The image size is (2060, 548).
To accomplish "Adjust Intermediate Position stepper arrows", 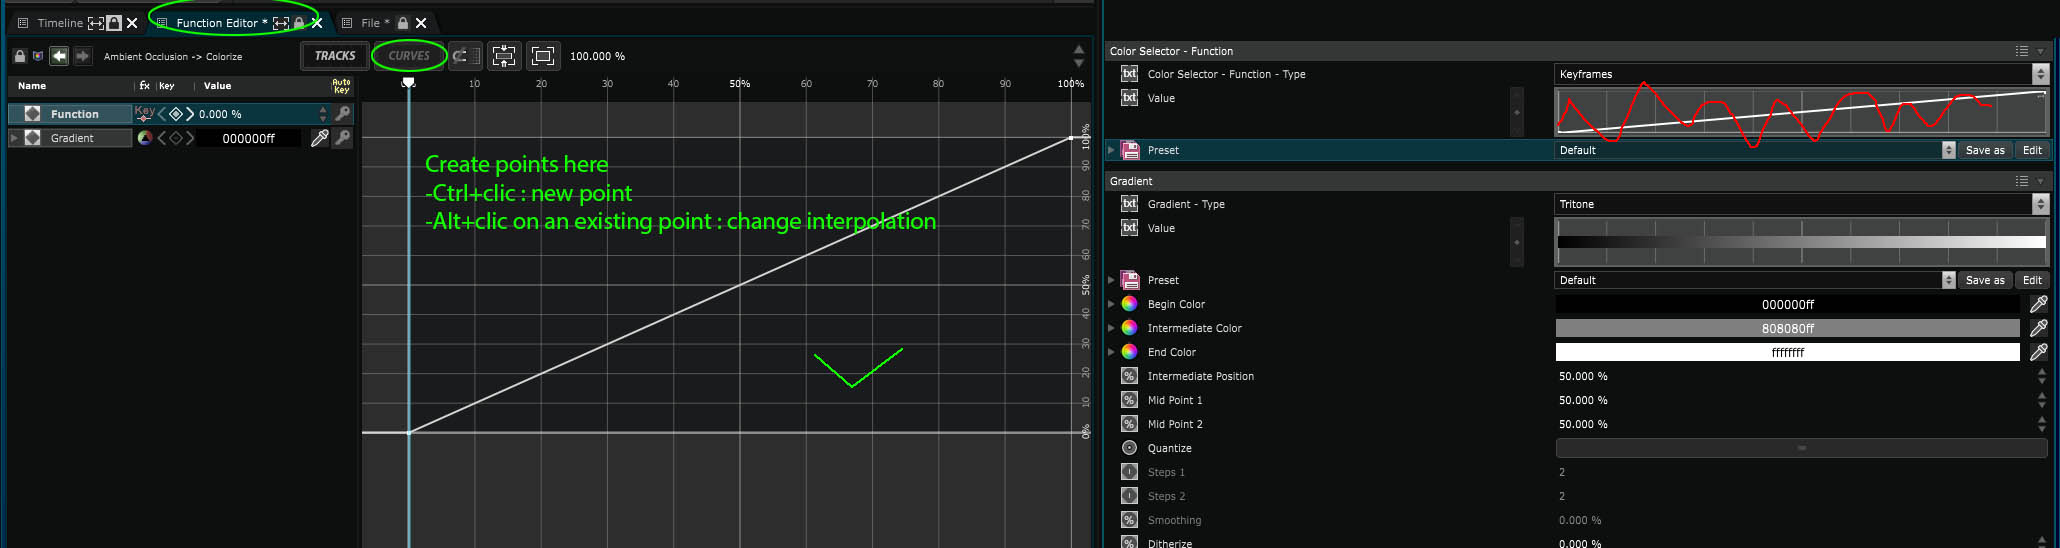I will pos(2042,376).
